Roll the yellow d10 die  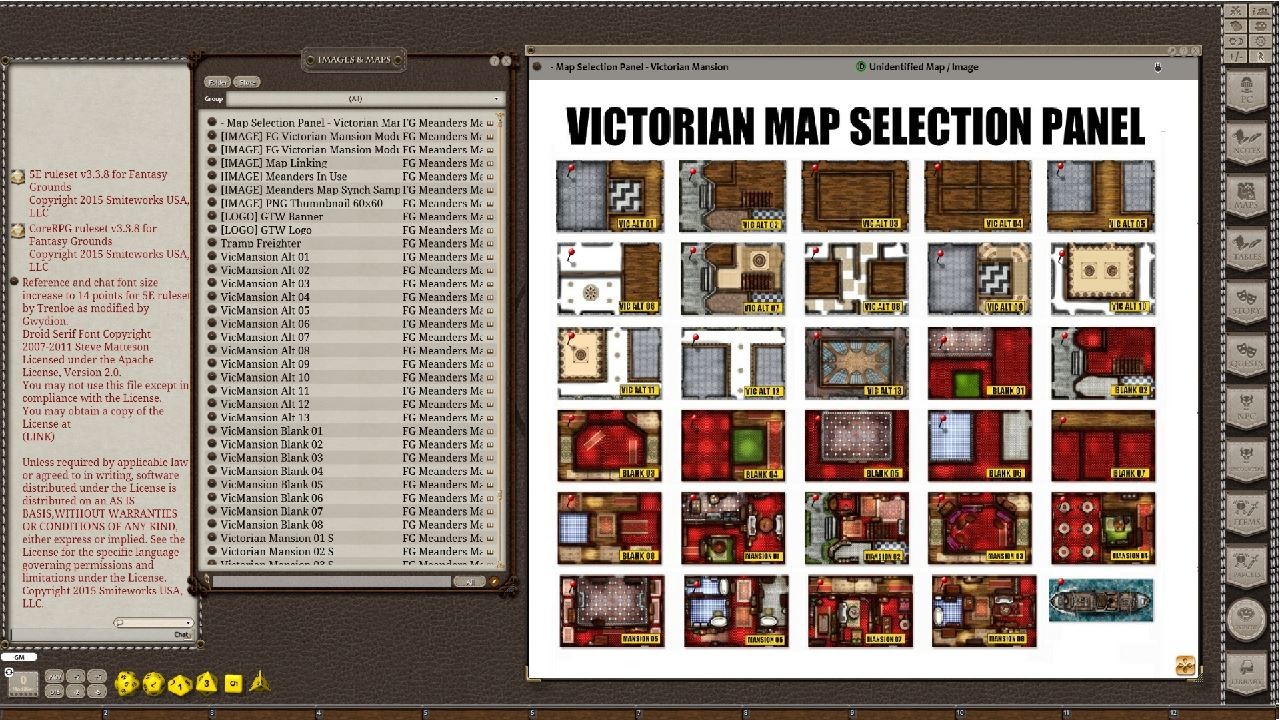[179, 684]
